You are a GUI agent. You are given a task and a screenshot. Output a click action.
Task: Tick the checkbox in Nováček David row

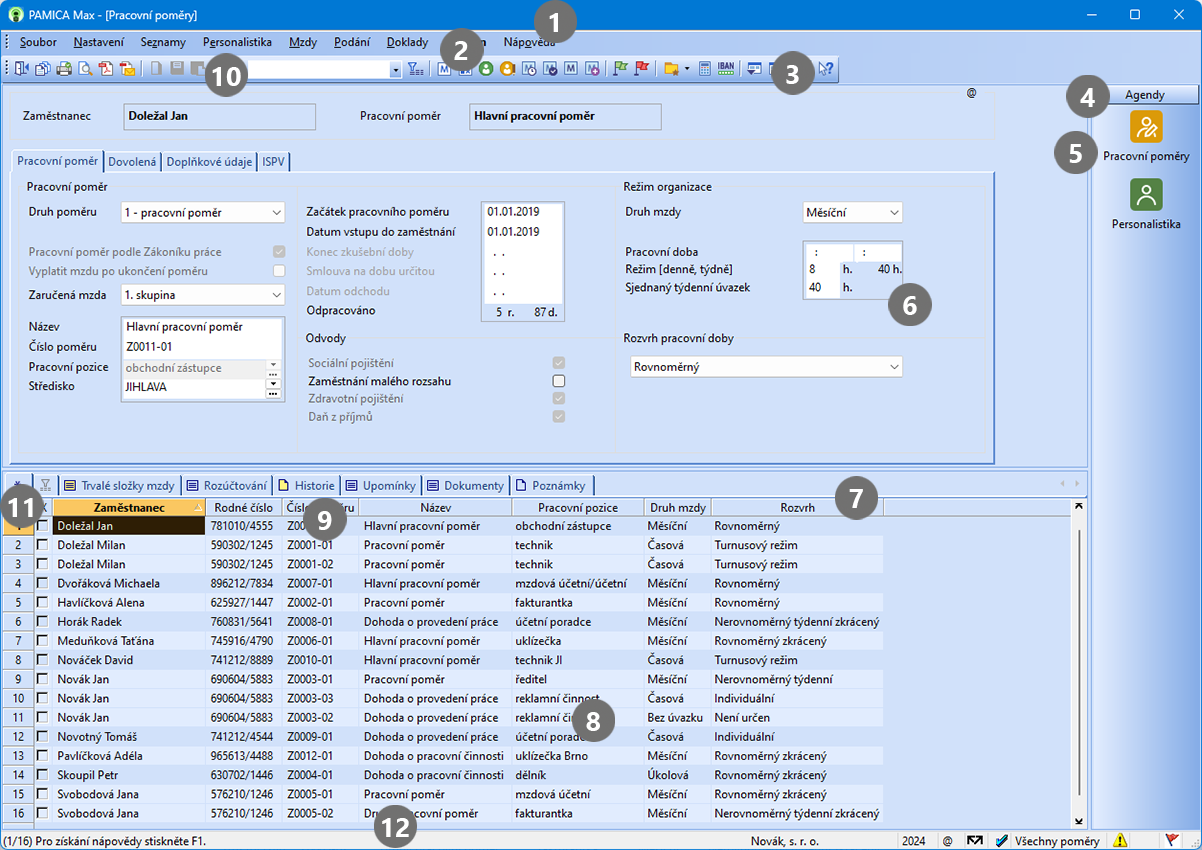point(43,660)
